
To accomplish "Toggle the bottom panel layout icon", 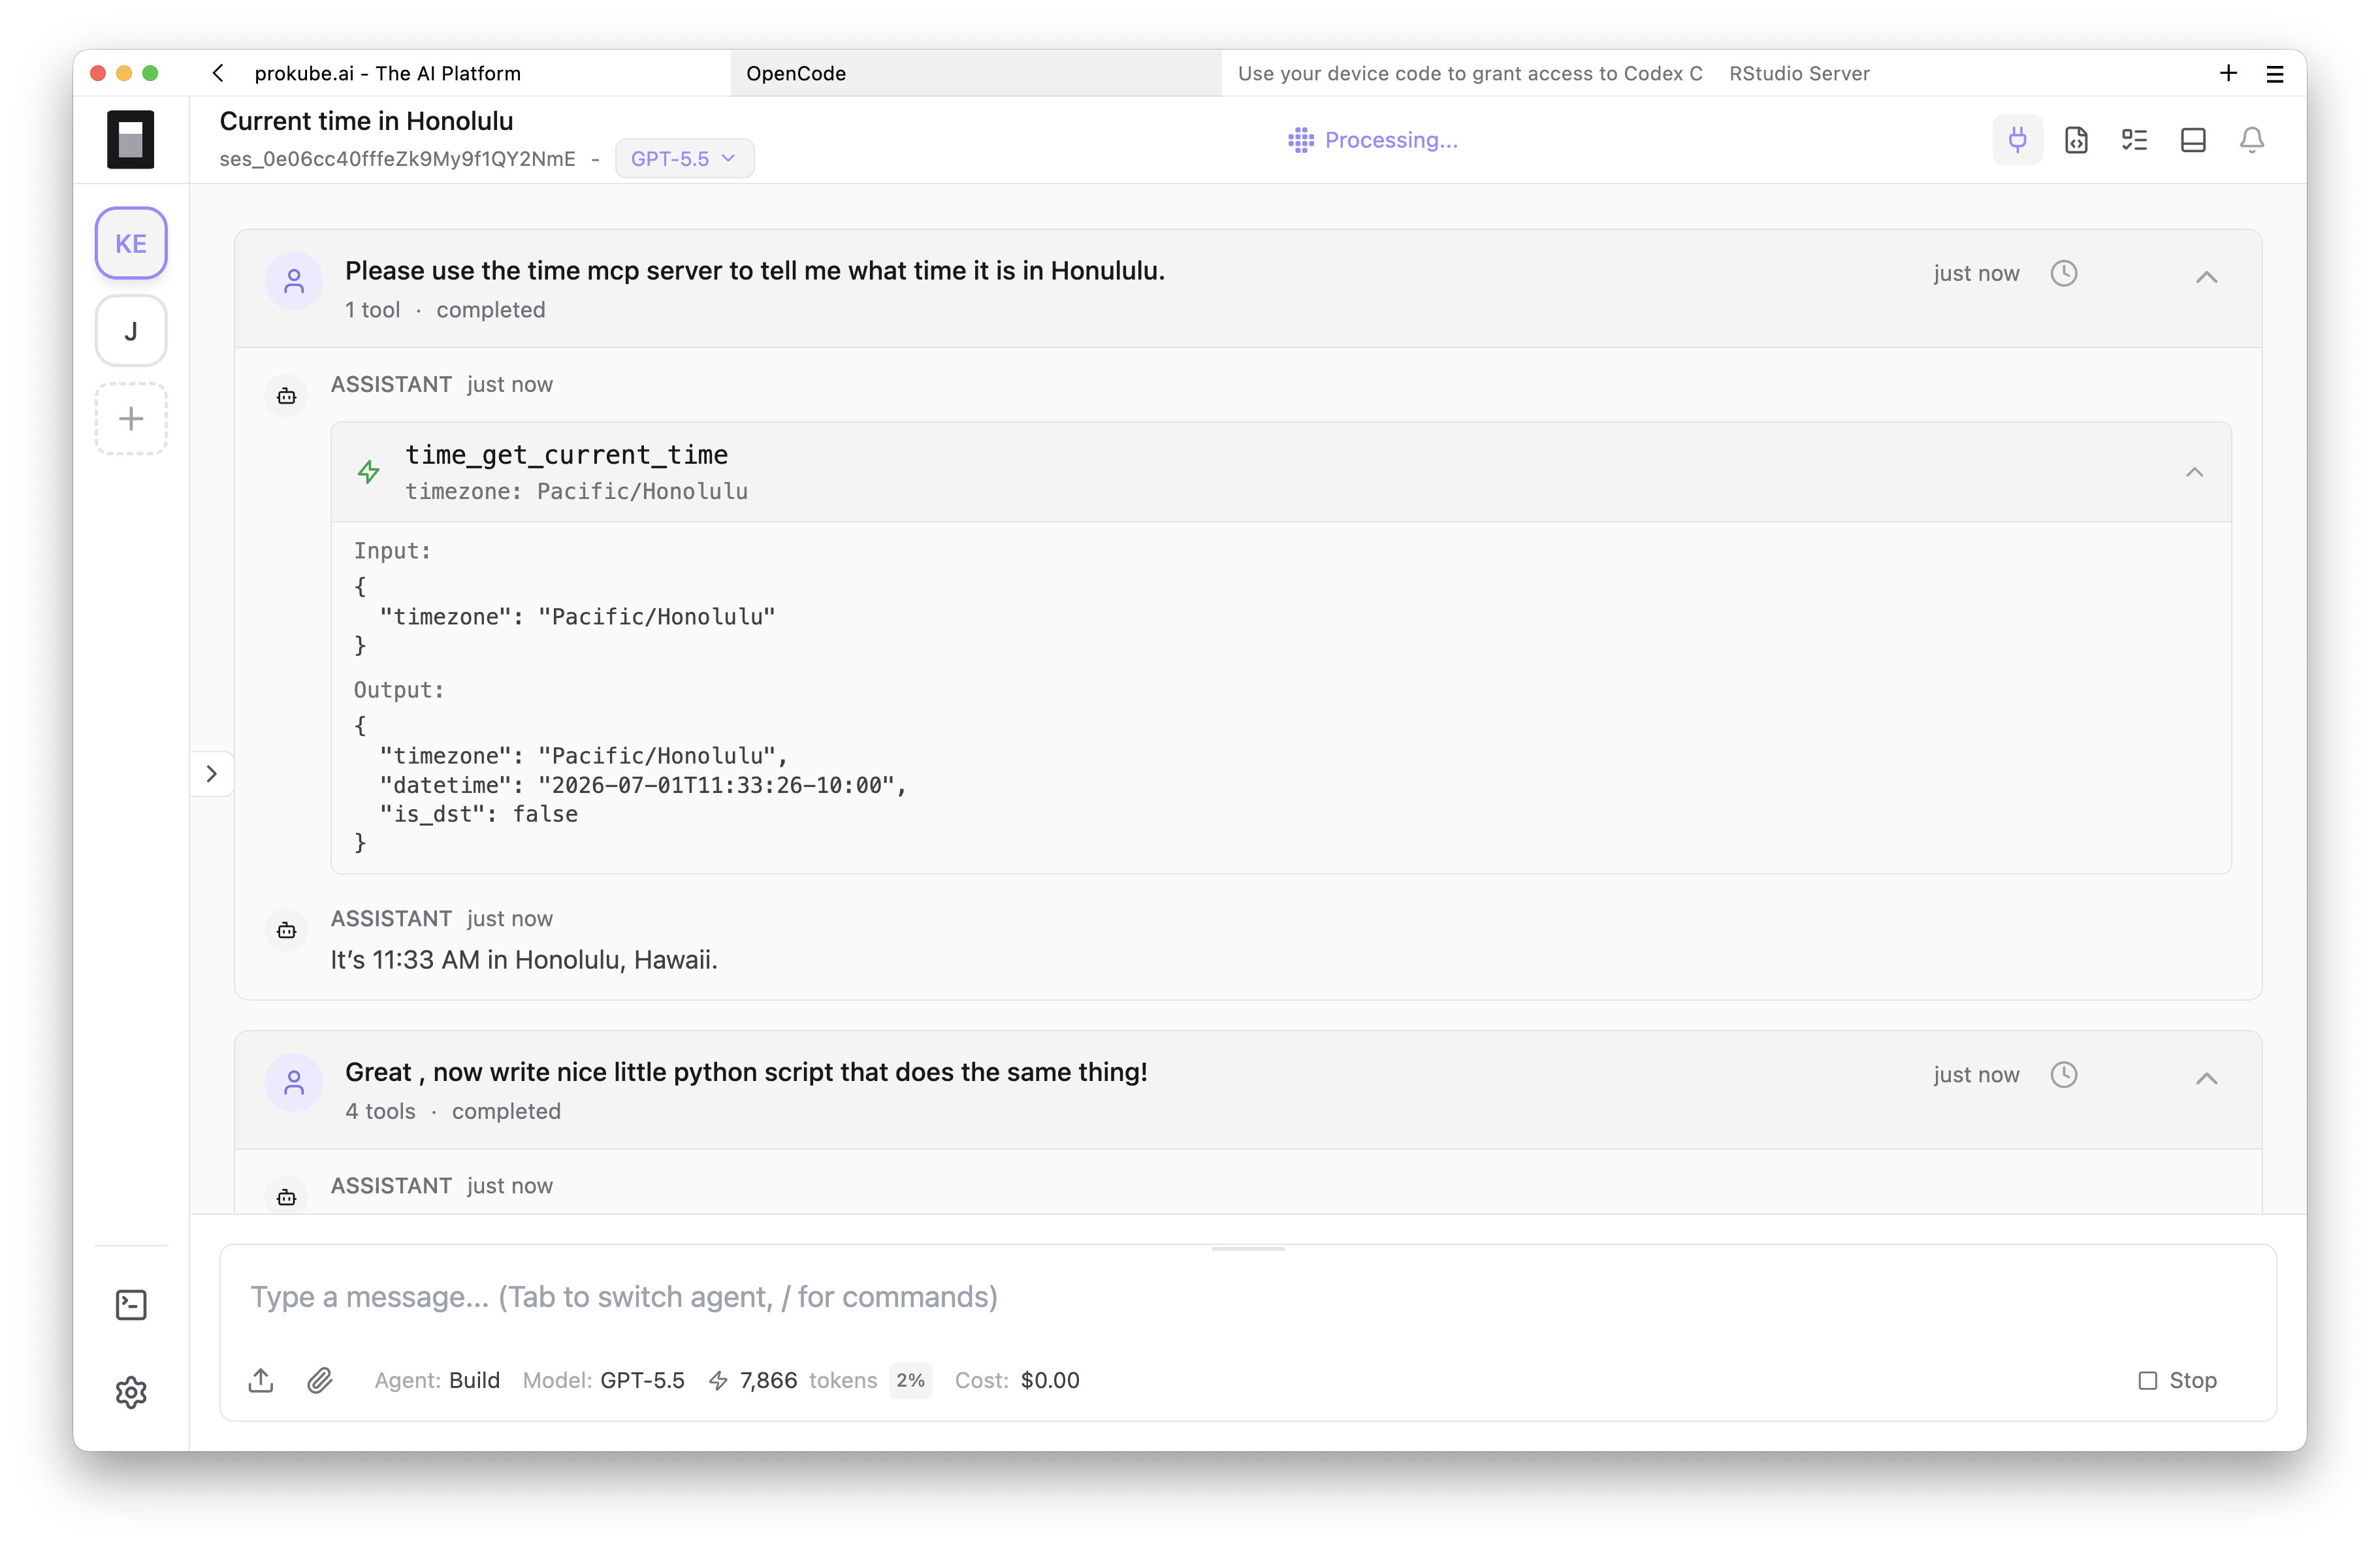I will (x=2193, y=140).
